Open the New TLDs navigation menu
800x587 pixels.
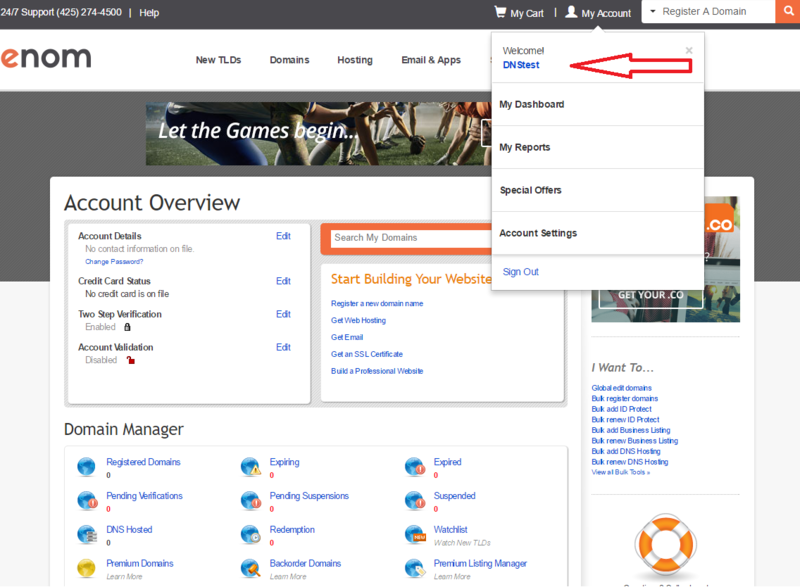pyautogui.click(x=218, y=60)
